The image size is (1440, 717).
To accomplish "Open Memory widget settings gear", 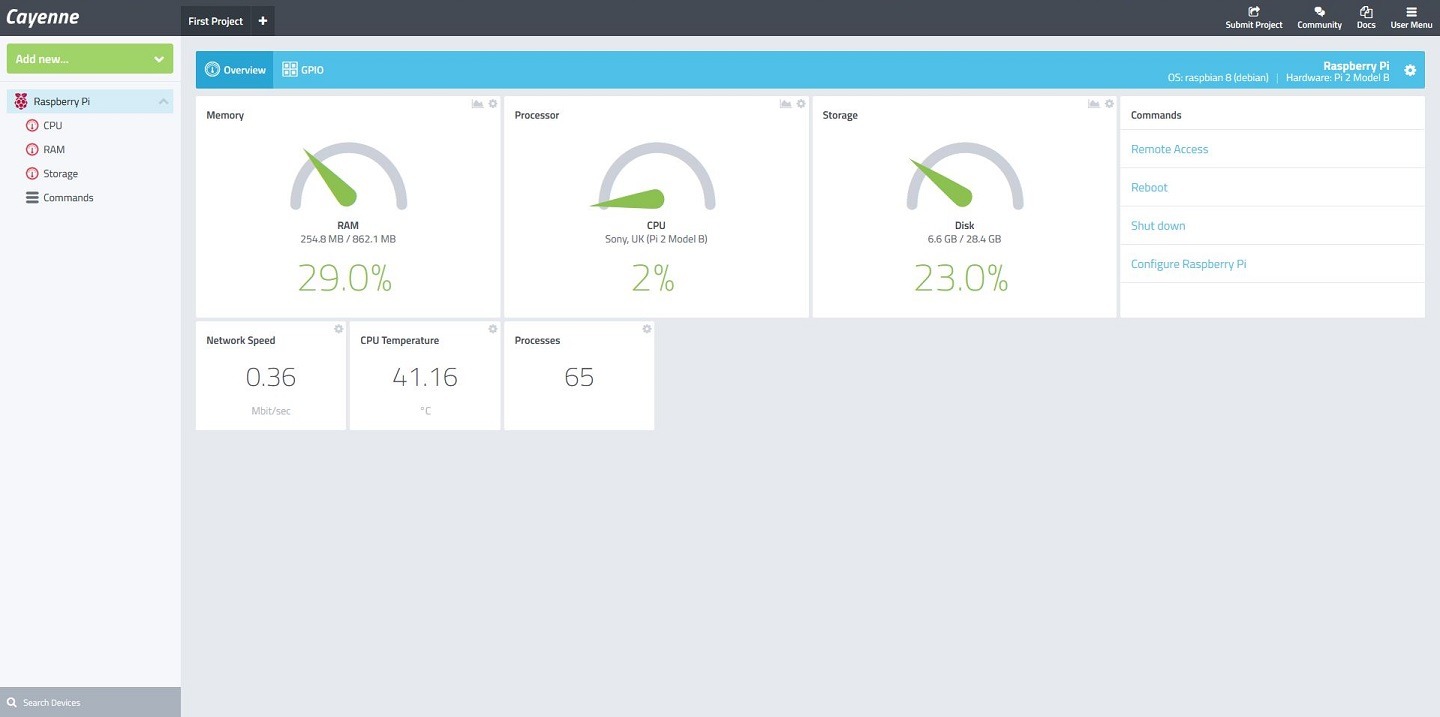I will pos(493,104).
